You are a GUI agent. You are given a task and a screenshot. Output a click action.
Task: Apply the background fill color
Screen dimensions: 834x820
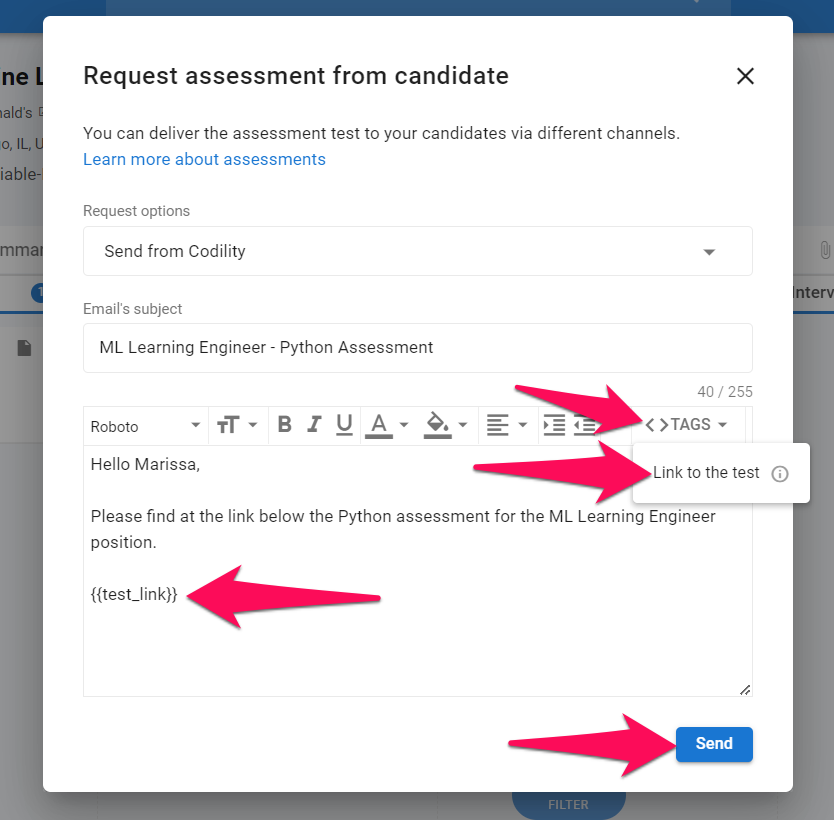pos(437,425)
